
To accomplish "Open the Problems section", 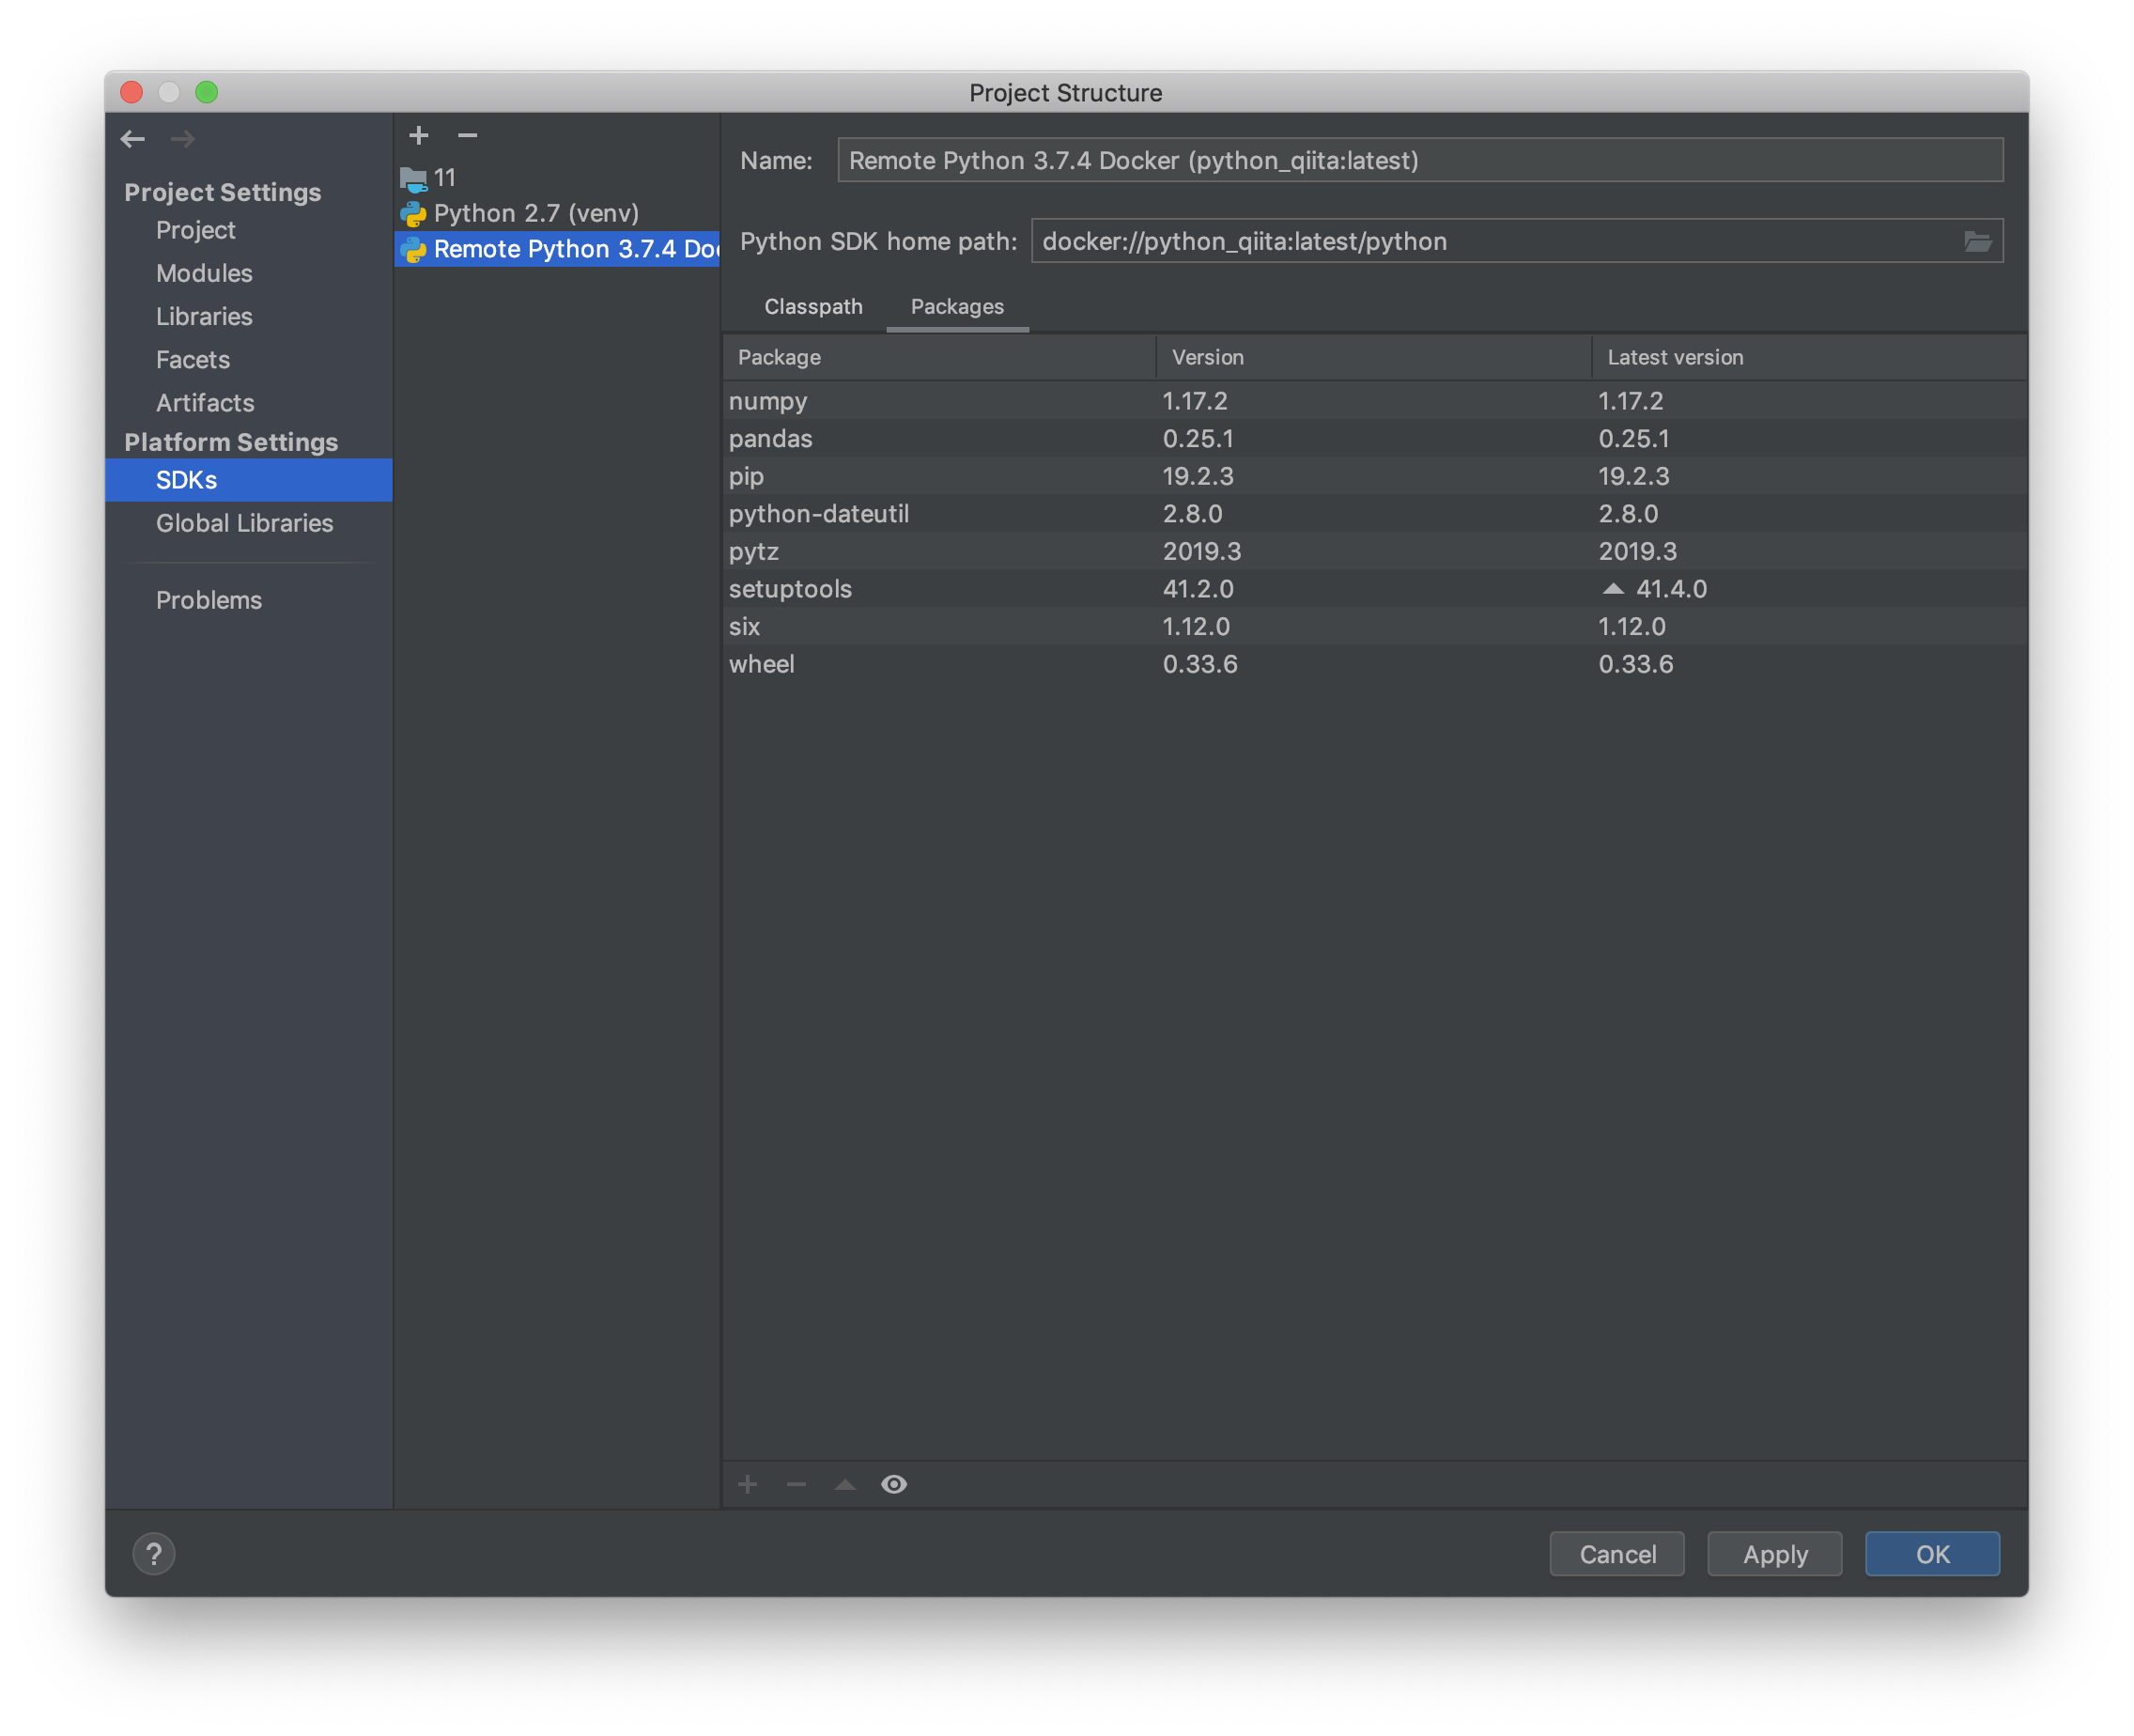I will coord(209,600).
